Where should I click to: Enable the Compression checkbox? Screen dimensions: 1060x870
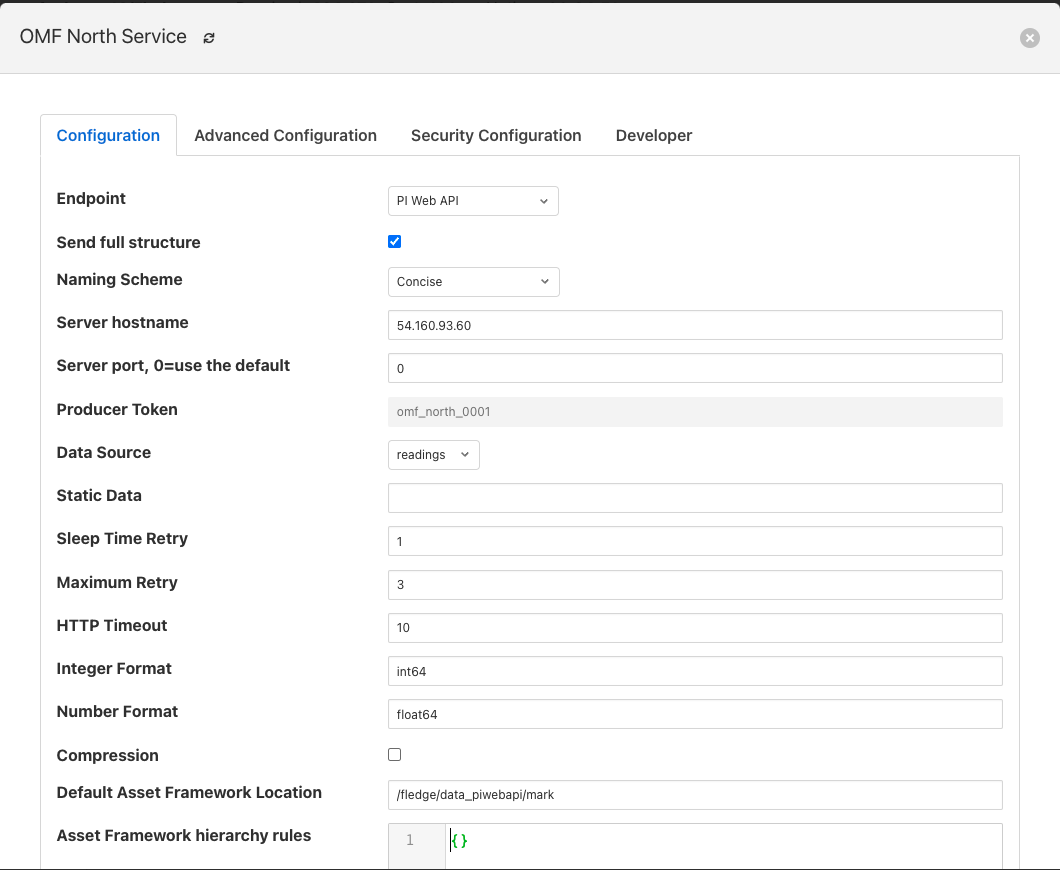(394, 755)
